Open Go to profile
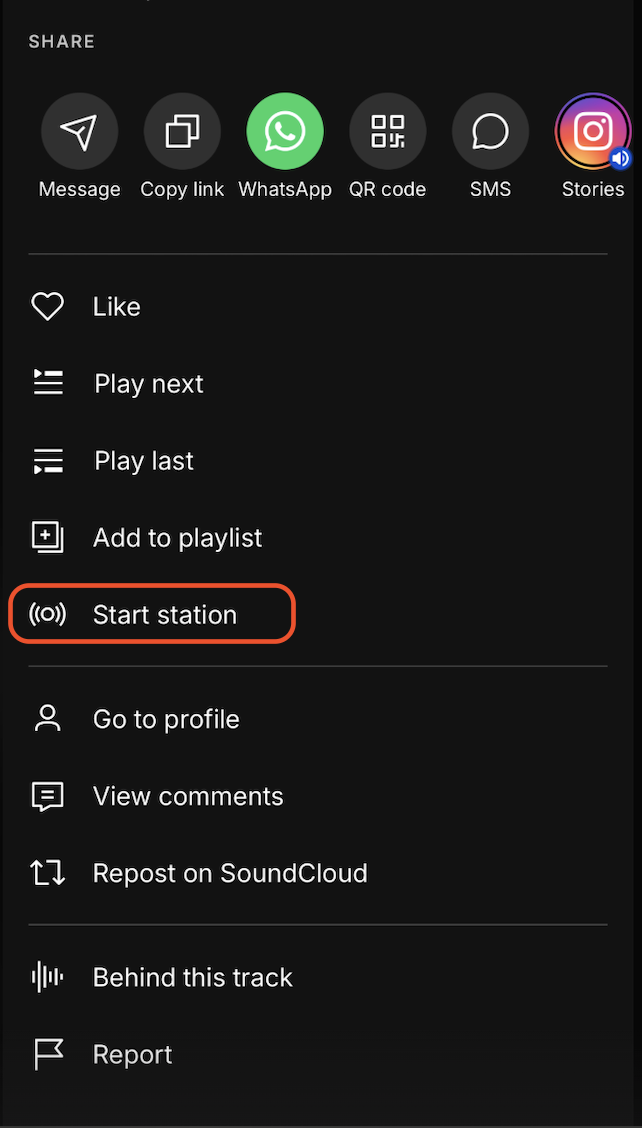 [166, 719]
